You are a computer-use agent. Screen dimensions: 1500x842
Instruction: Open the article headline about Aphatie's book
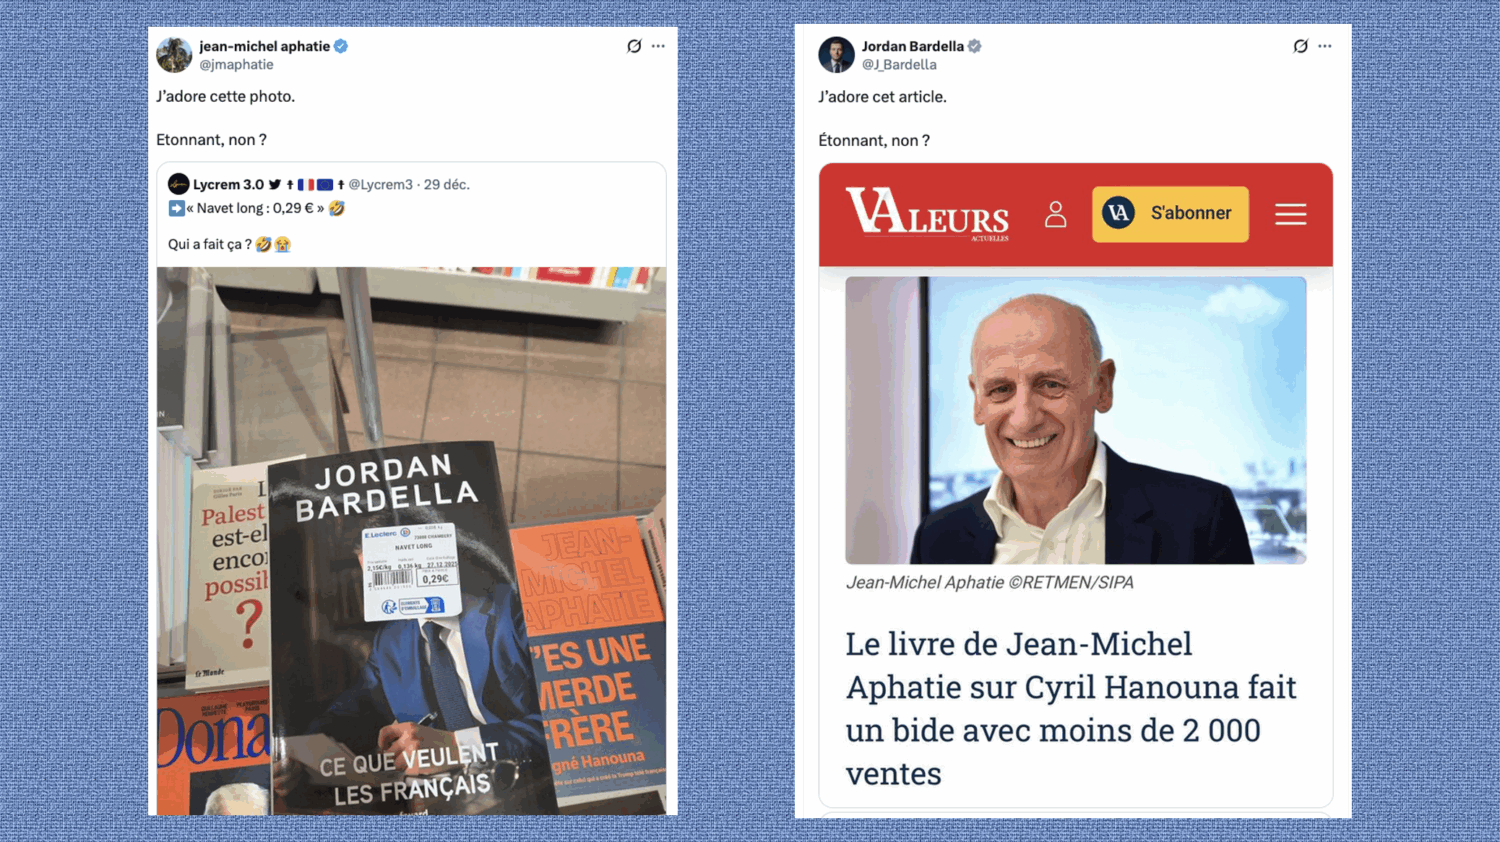coord(1071,708)
